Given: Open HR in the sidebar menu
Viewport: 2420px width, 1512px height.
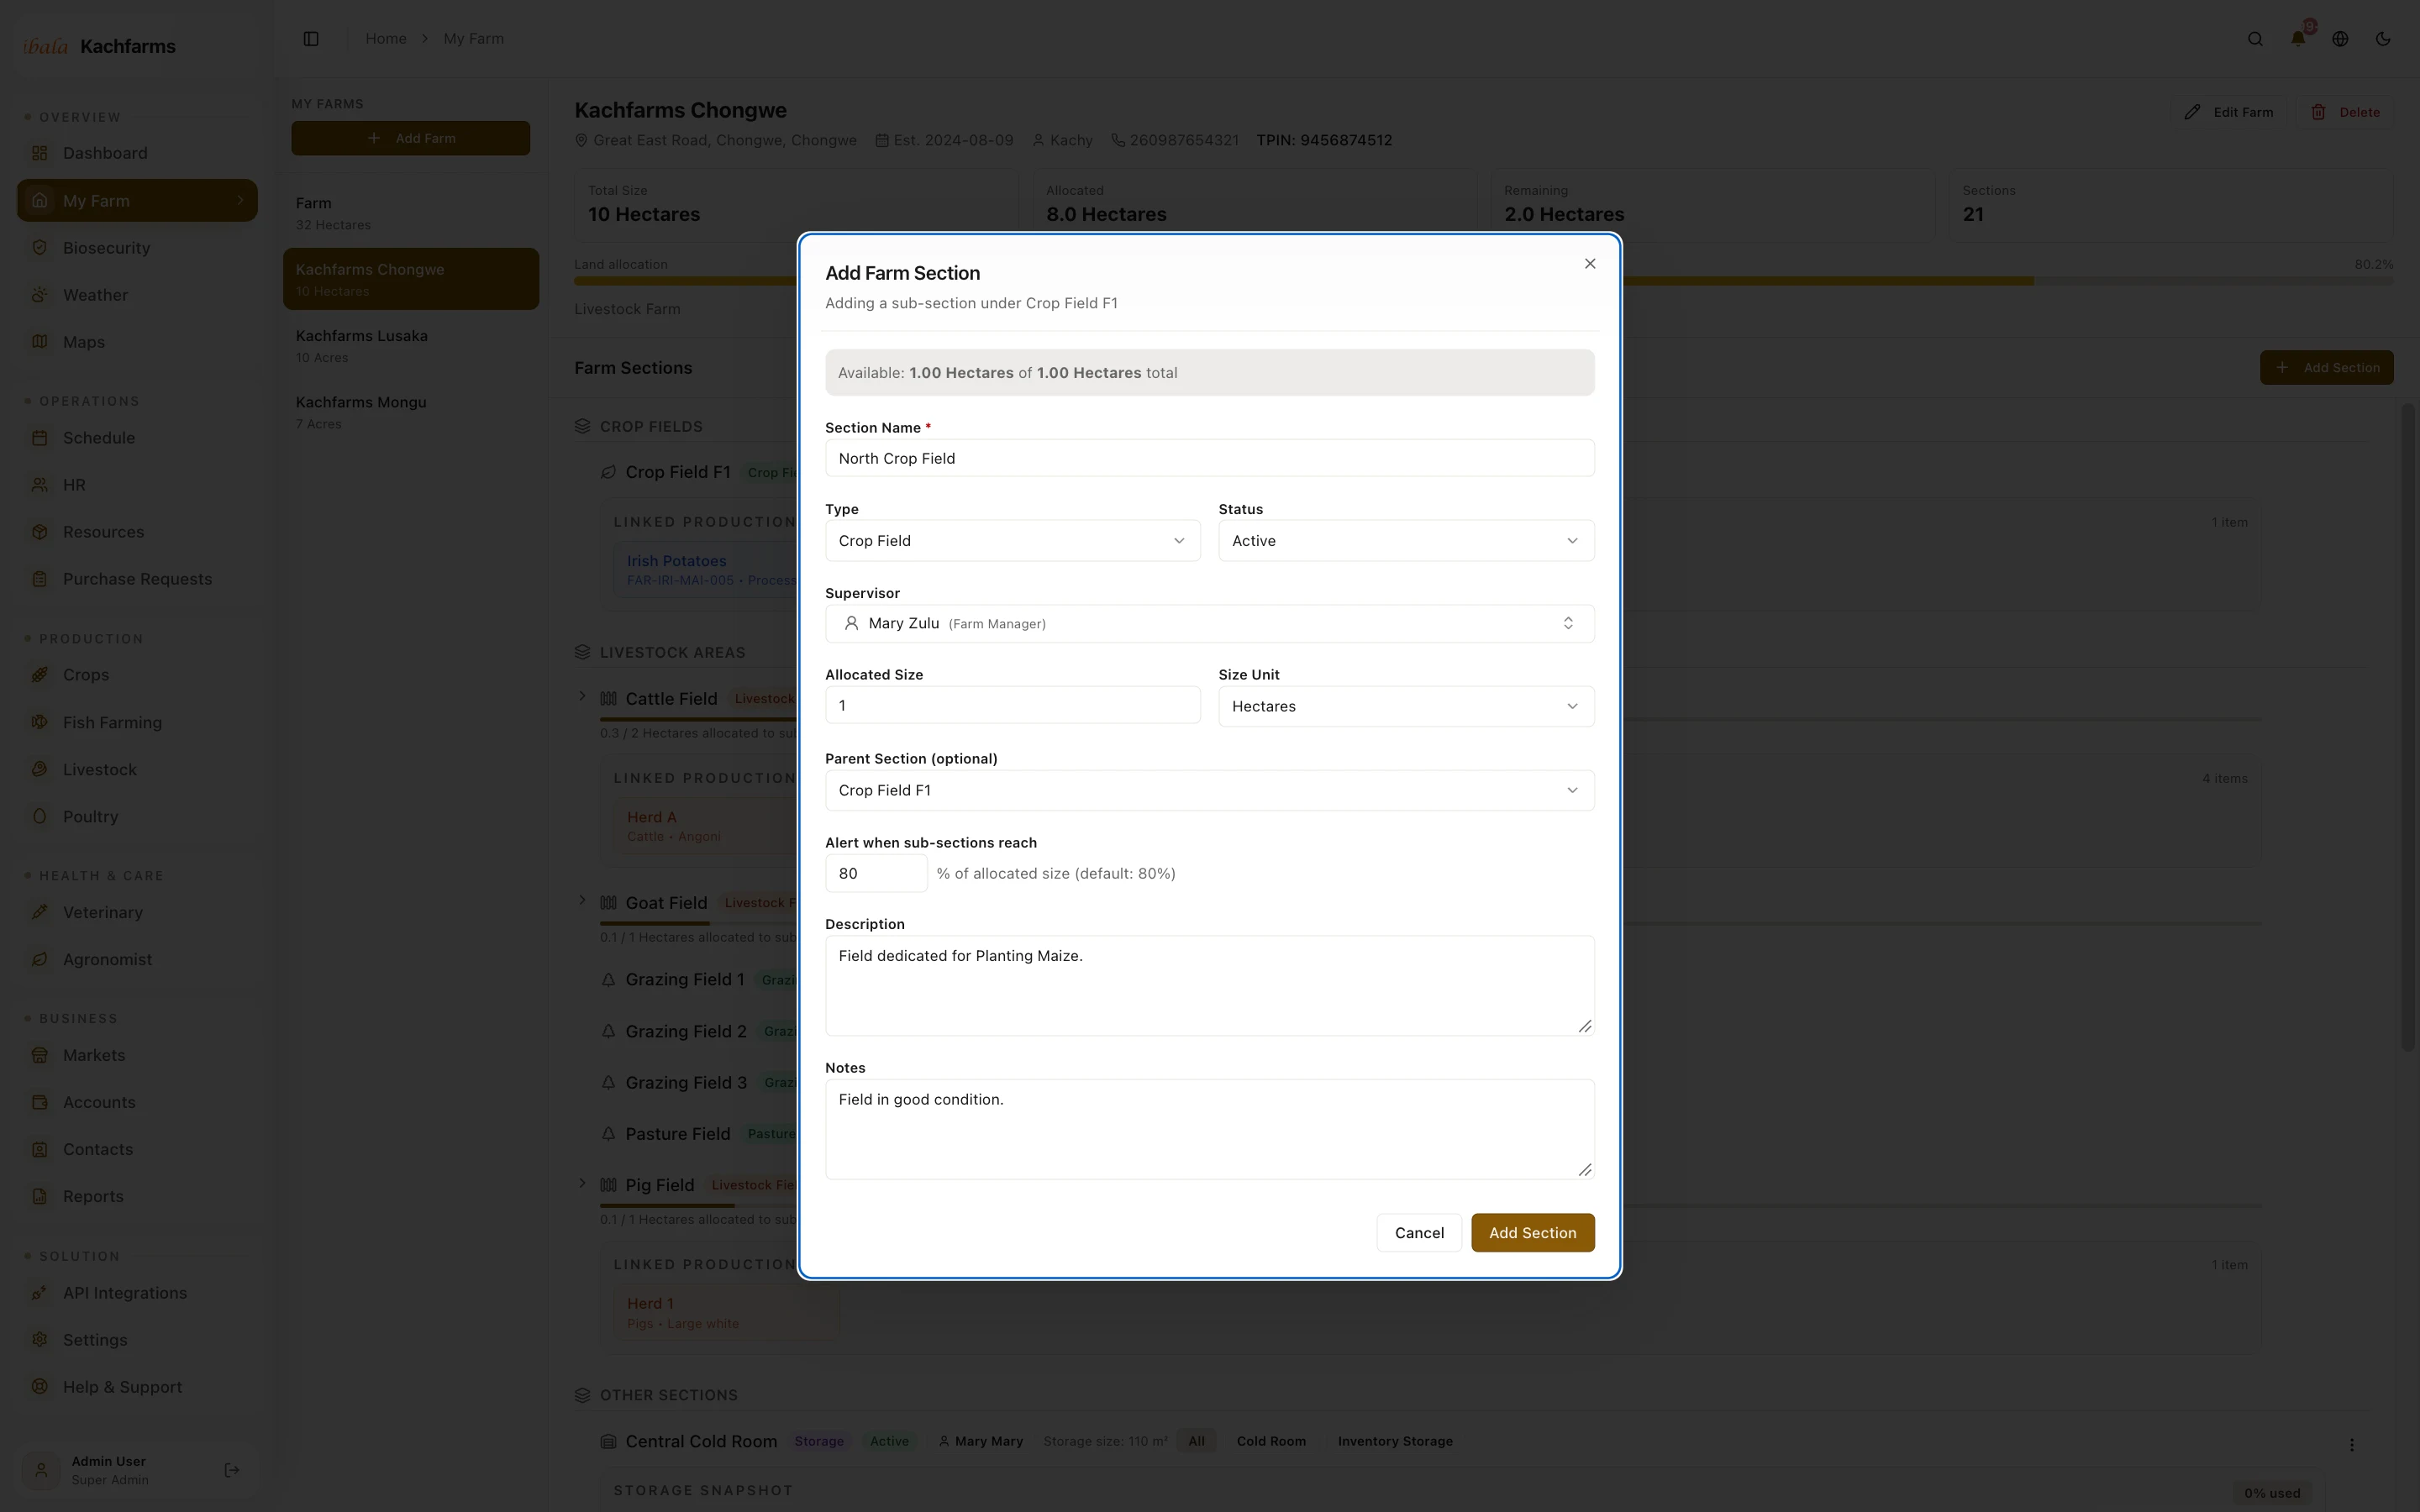Looking at the screenshot, I should click(137, 485).
